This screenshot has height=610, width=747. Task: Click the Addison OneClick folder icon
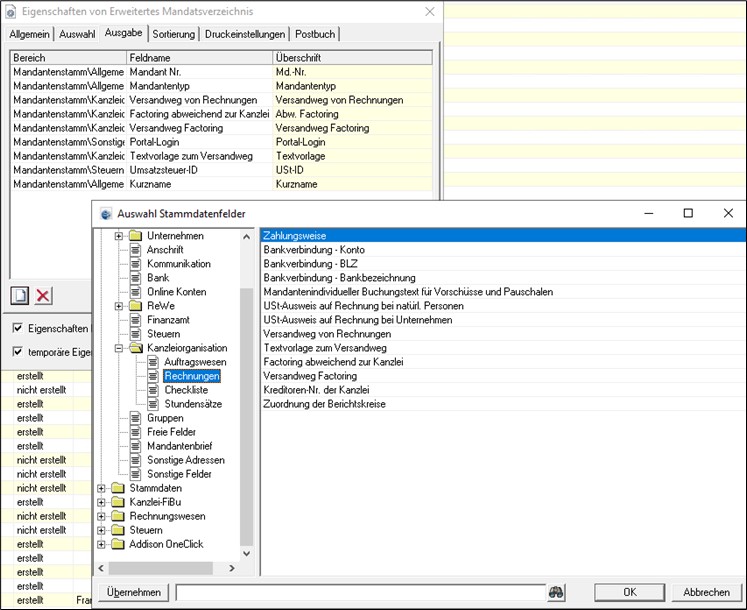118,544
